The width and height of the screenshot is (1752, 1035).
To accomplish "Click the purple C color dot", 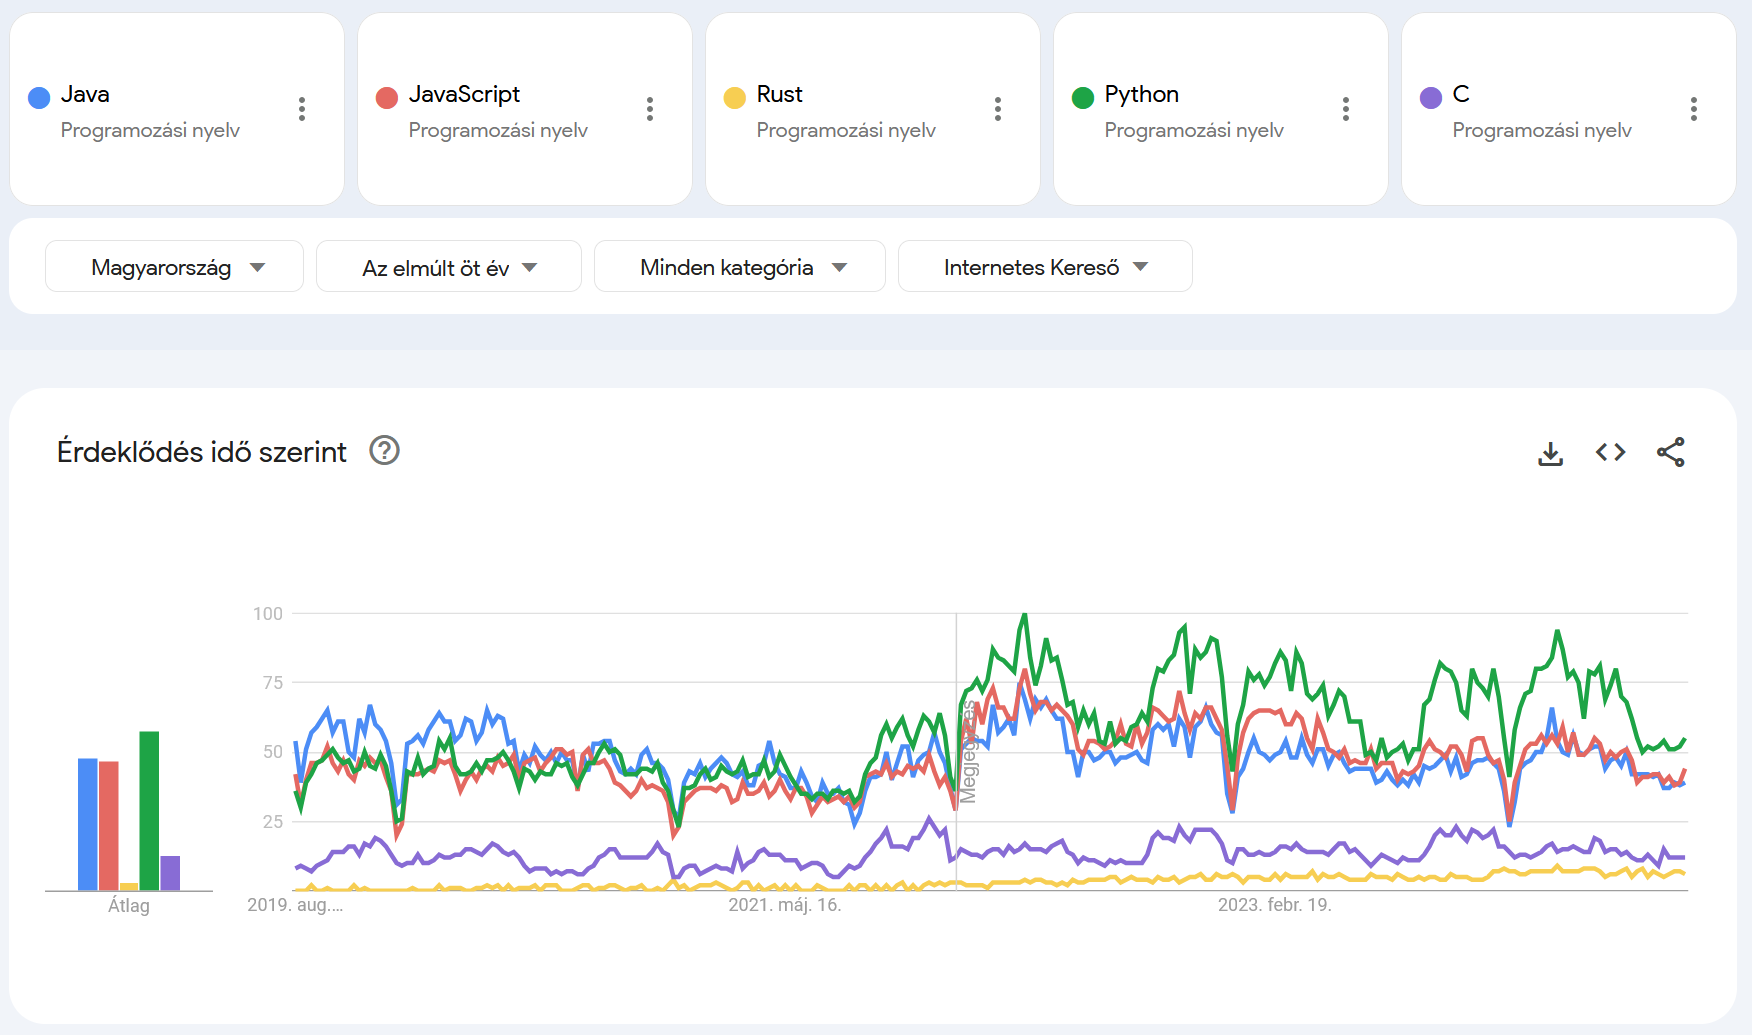I will point(1431,98).
